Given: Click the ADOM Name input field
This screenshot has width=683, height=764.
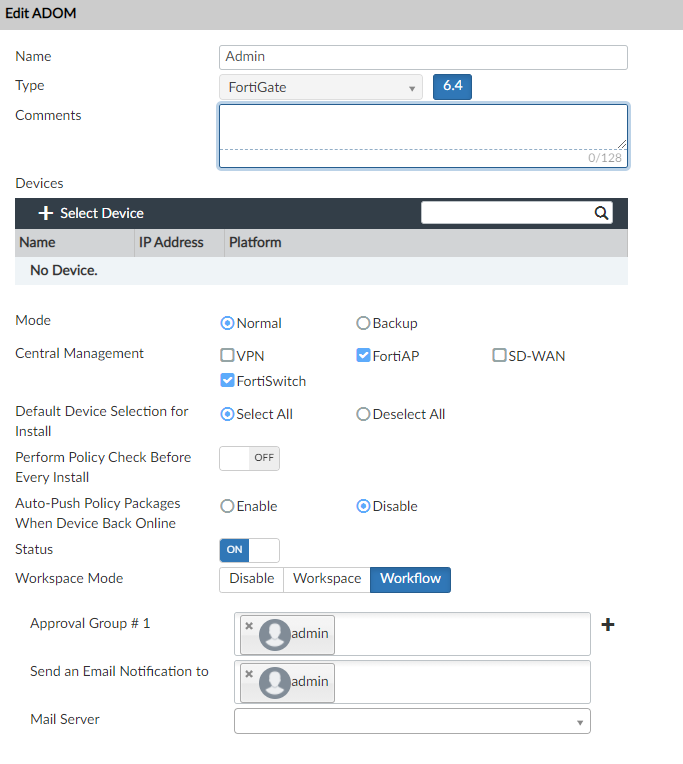Looking at the screenshot, I should (x=423, y=57).
